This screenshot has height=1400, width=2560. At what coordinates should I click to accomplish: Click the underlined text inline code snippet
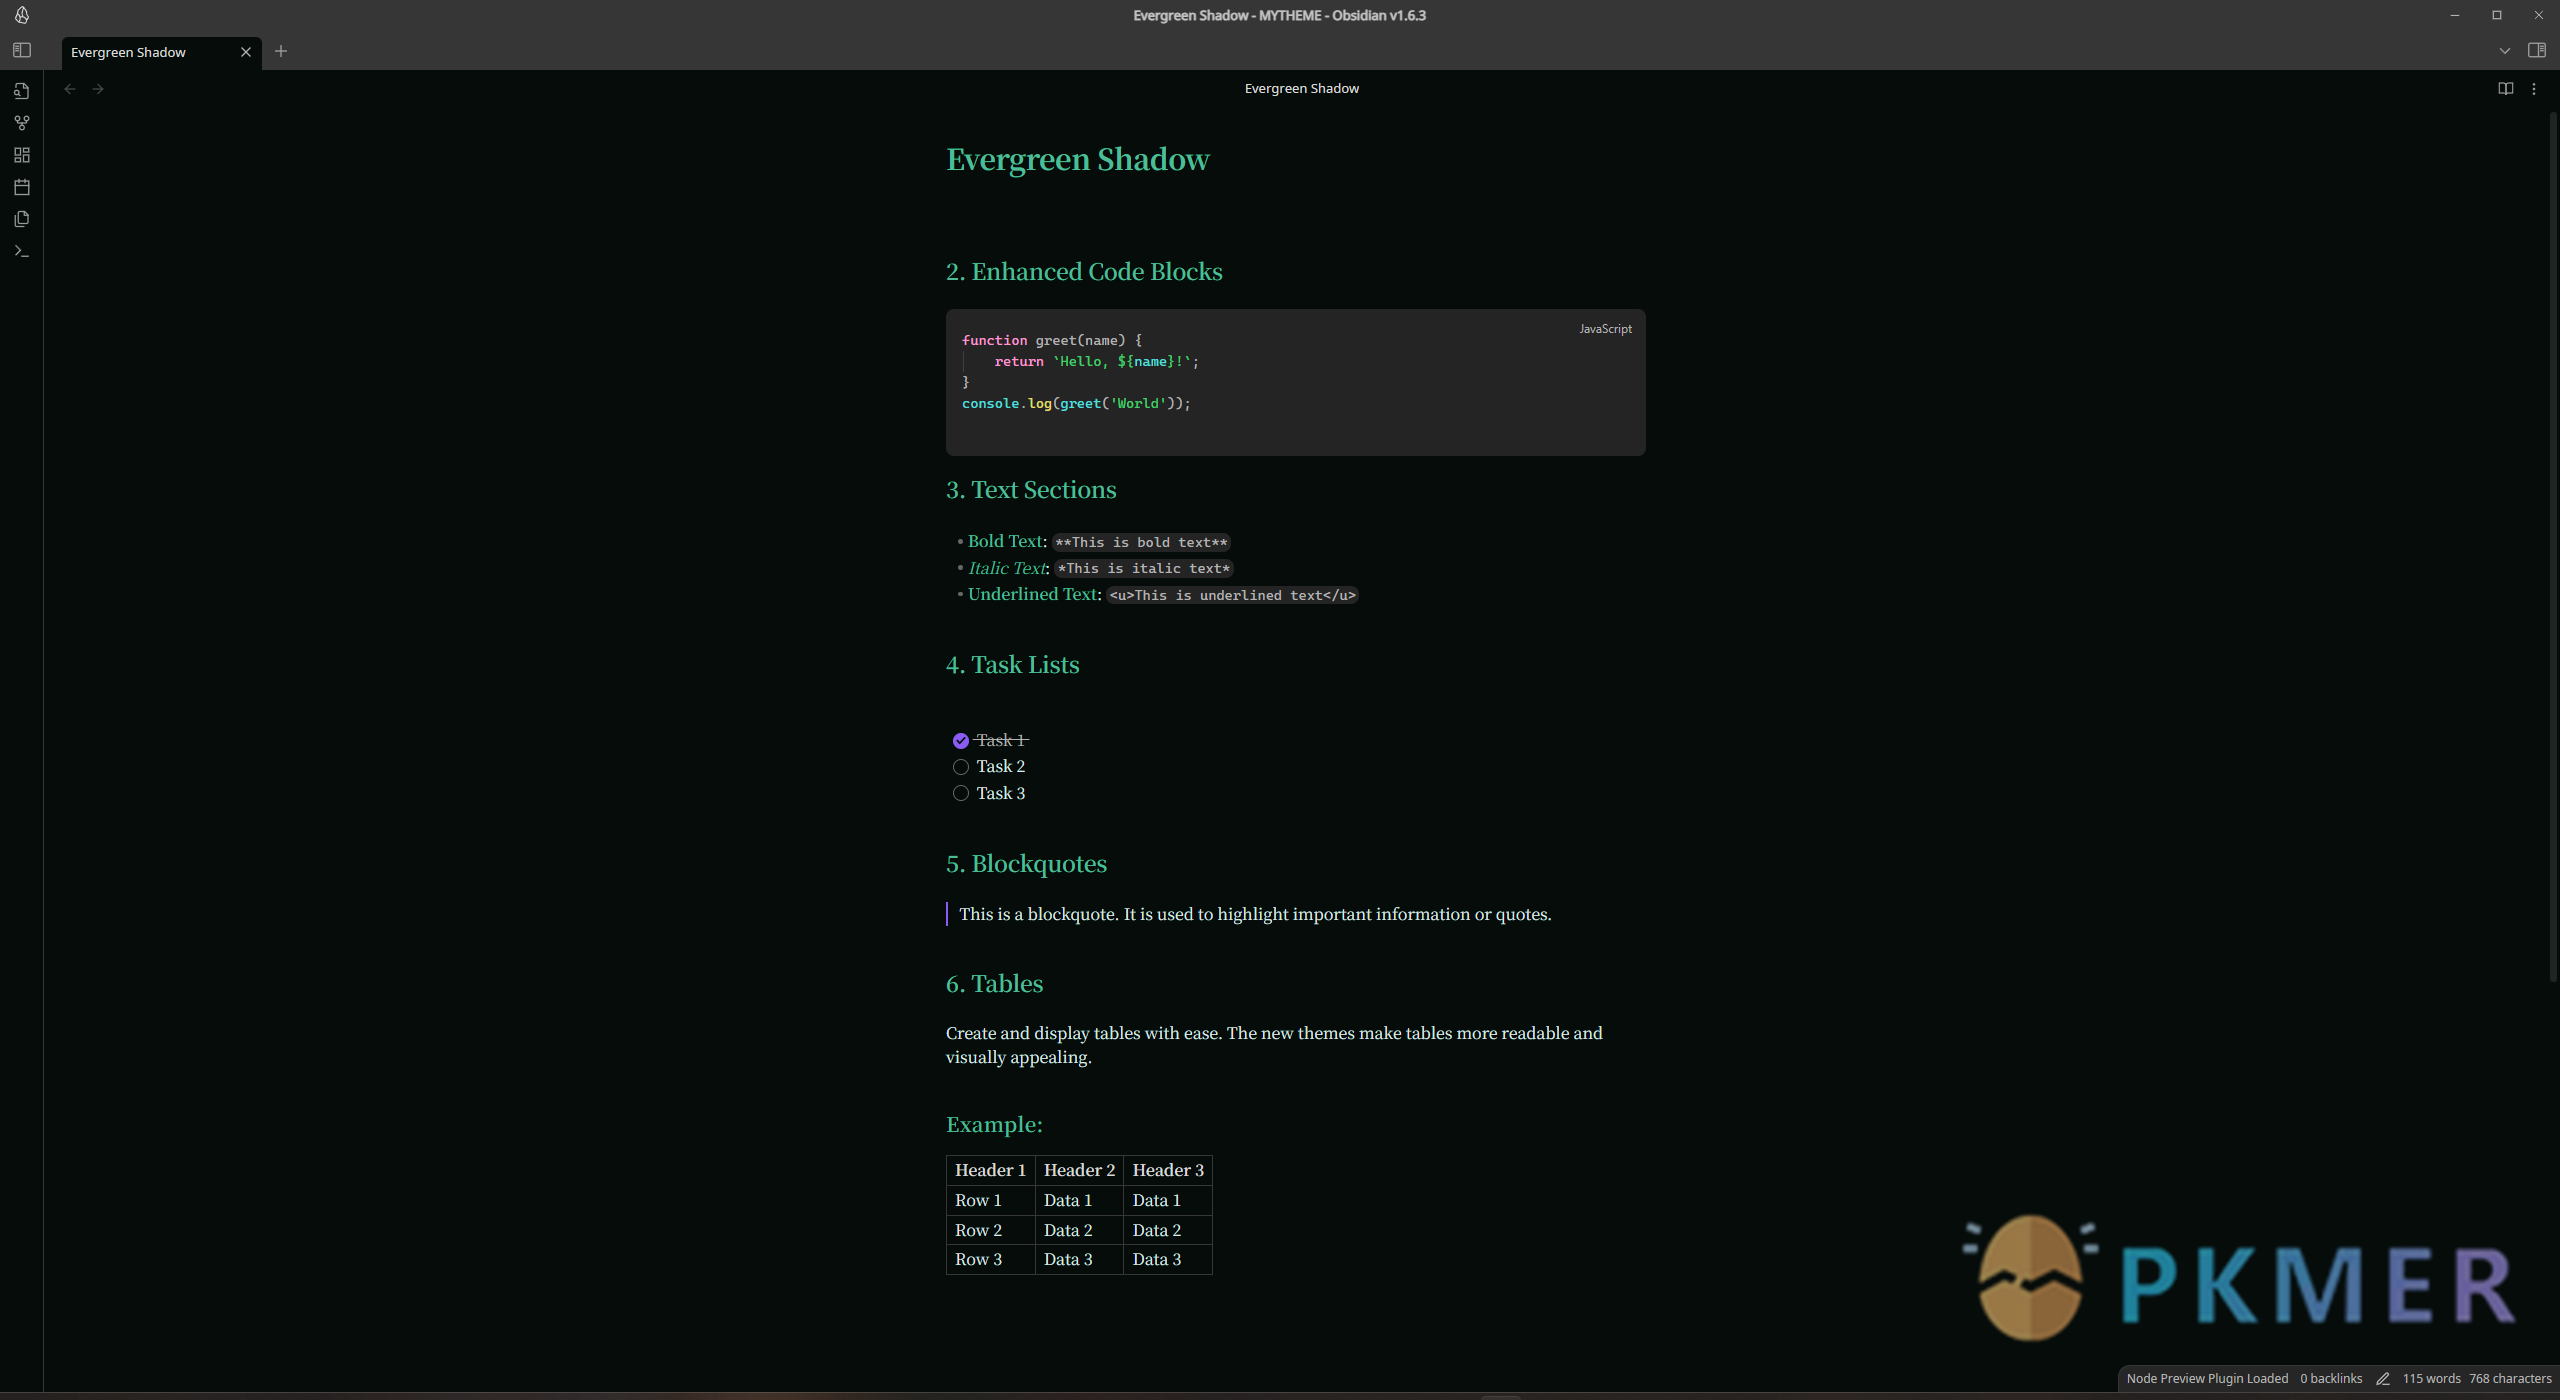[1232, 595]
